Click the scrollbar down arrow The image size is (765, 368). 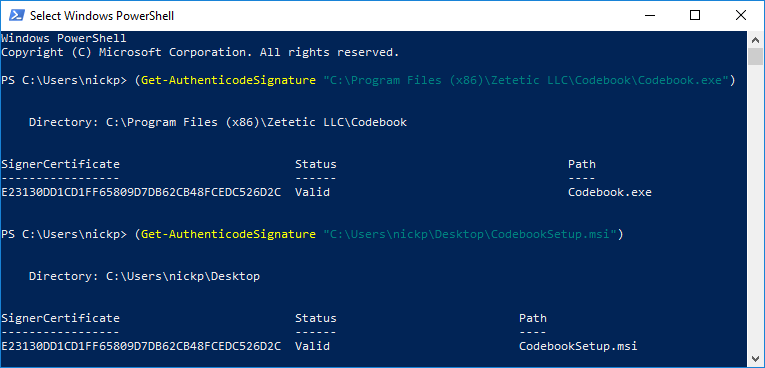tap(756, 358)
